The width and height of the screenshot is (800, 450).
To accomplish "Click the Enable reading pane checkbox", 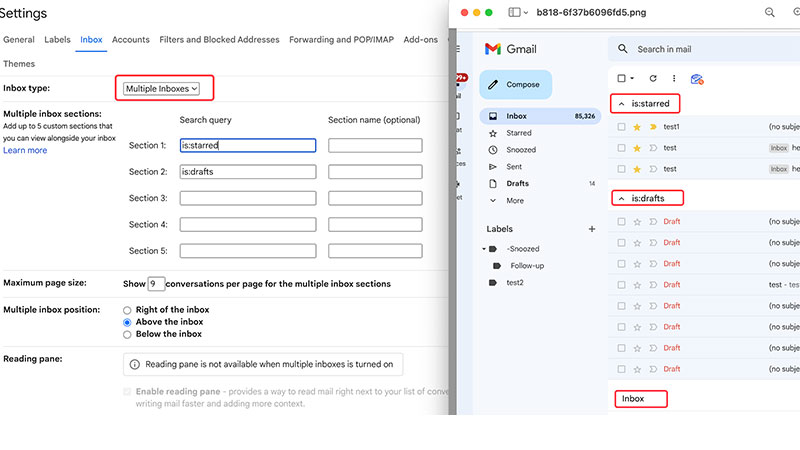I will pos(127,392).
